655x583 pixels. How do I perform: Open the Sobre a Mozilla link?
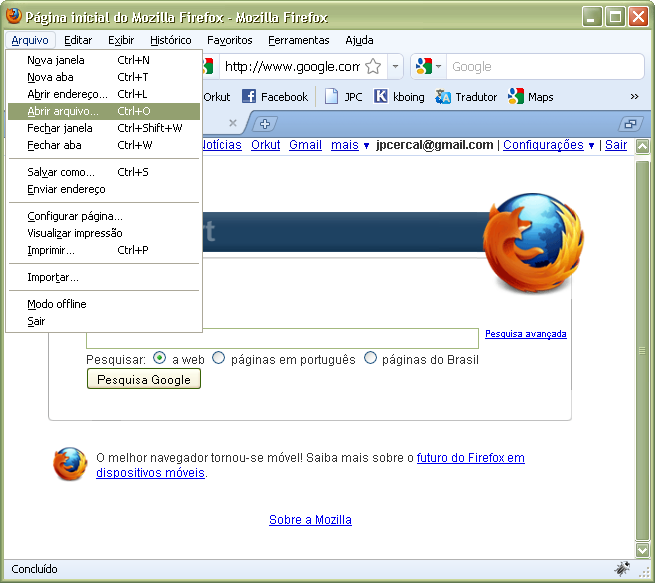pyautogui.click(x=310, y=520)
